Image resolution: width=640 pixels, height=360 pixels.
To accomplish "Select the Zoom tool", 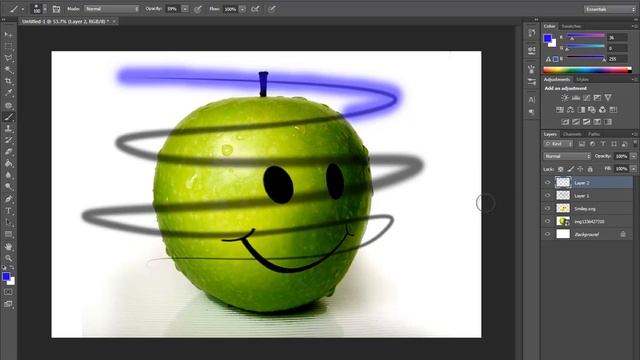I will [8, 258].
